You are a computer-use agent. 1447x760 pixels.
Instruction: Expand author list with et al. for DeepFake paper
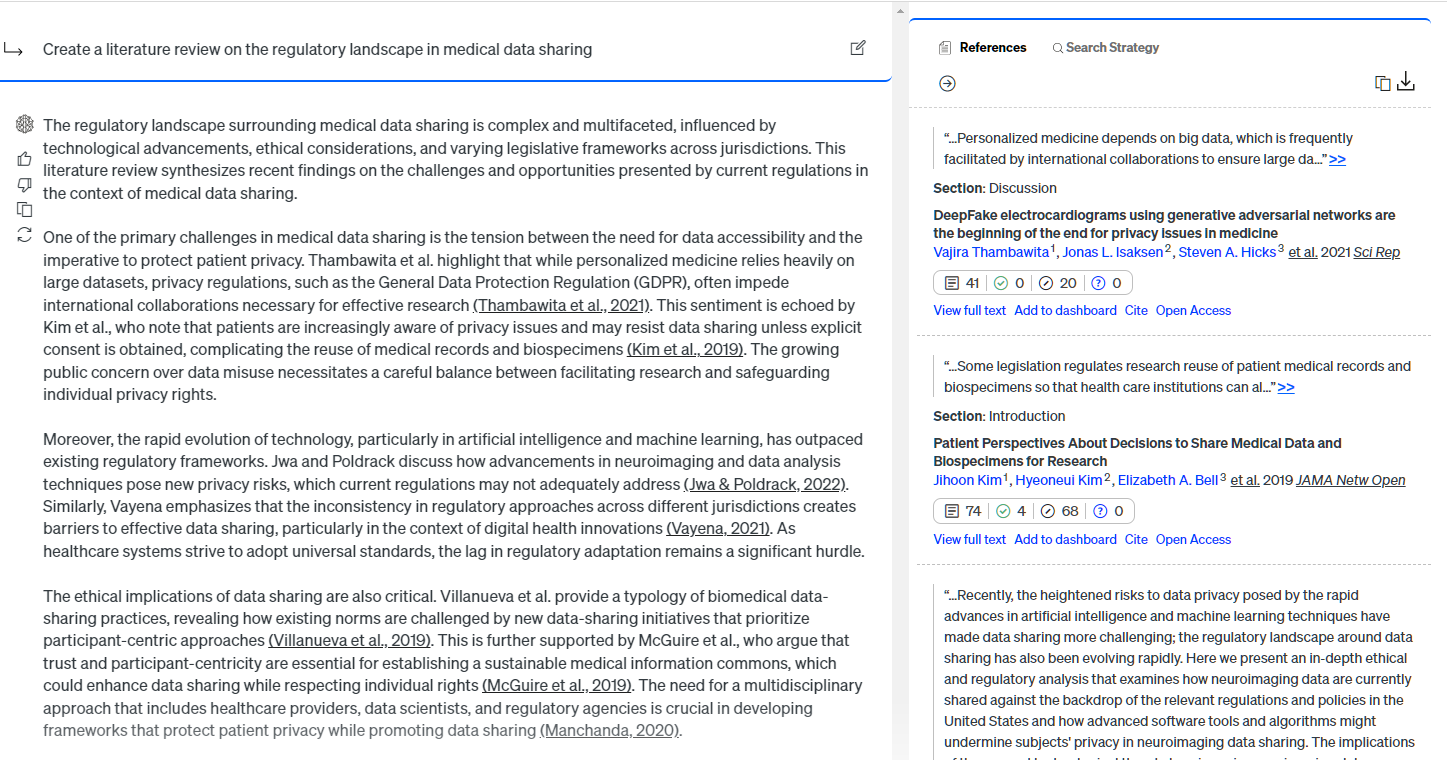[x=1302, y=252]
